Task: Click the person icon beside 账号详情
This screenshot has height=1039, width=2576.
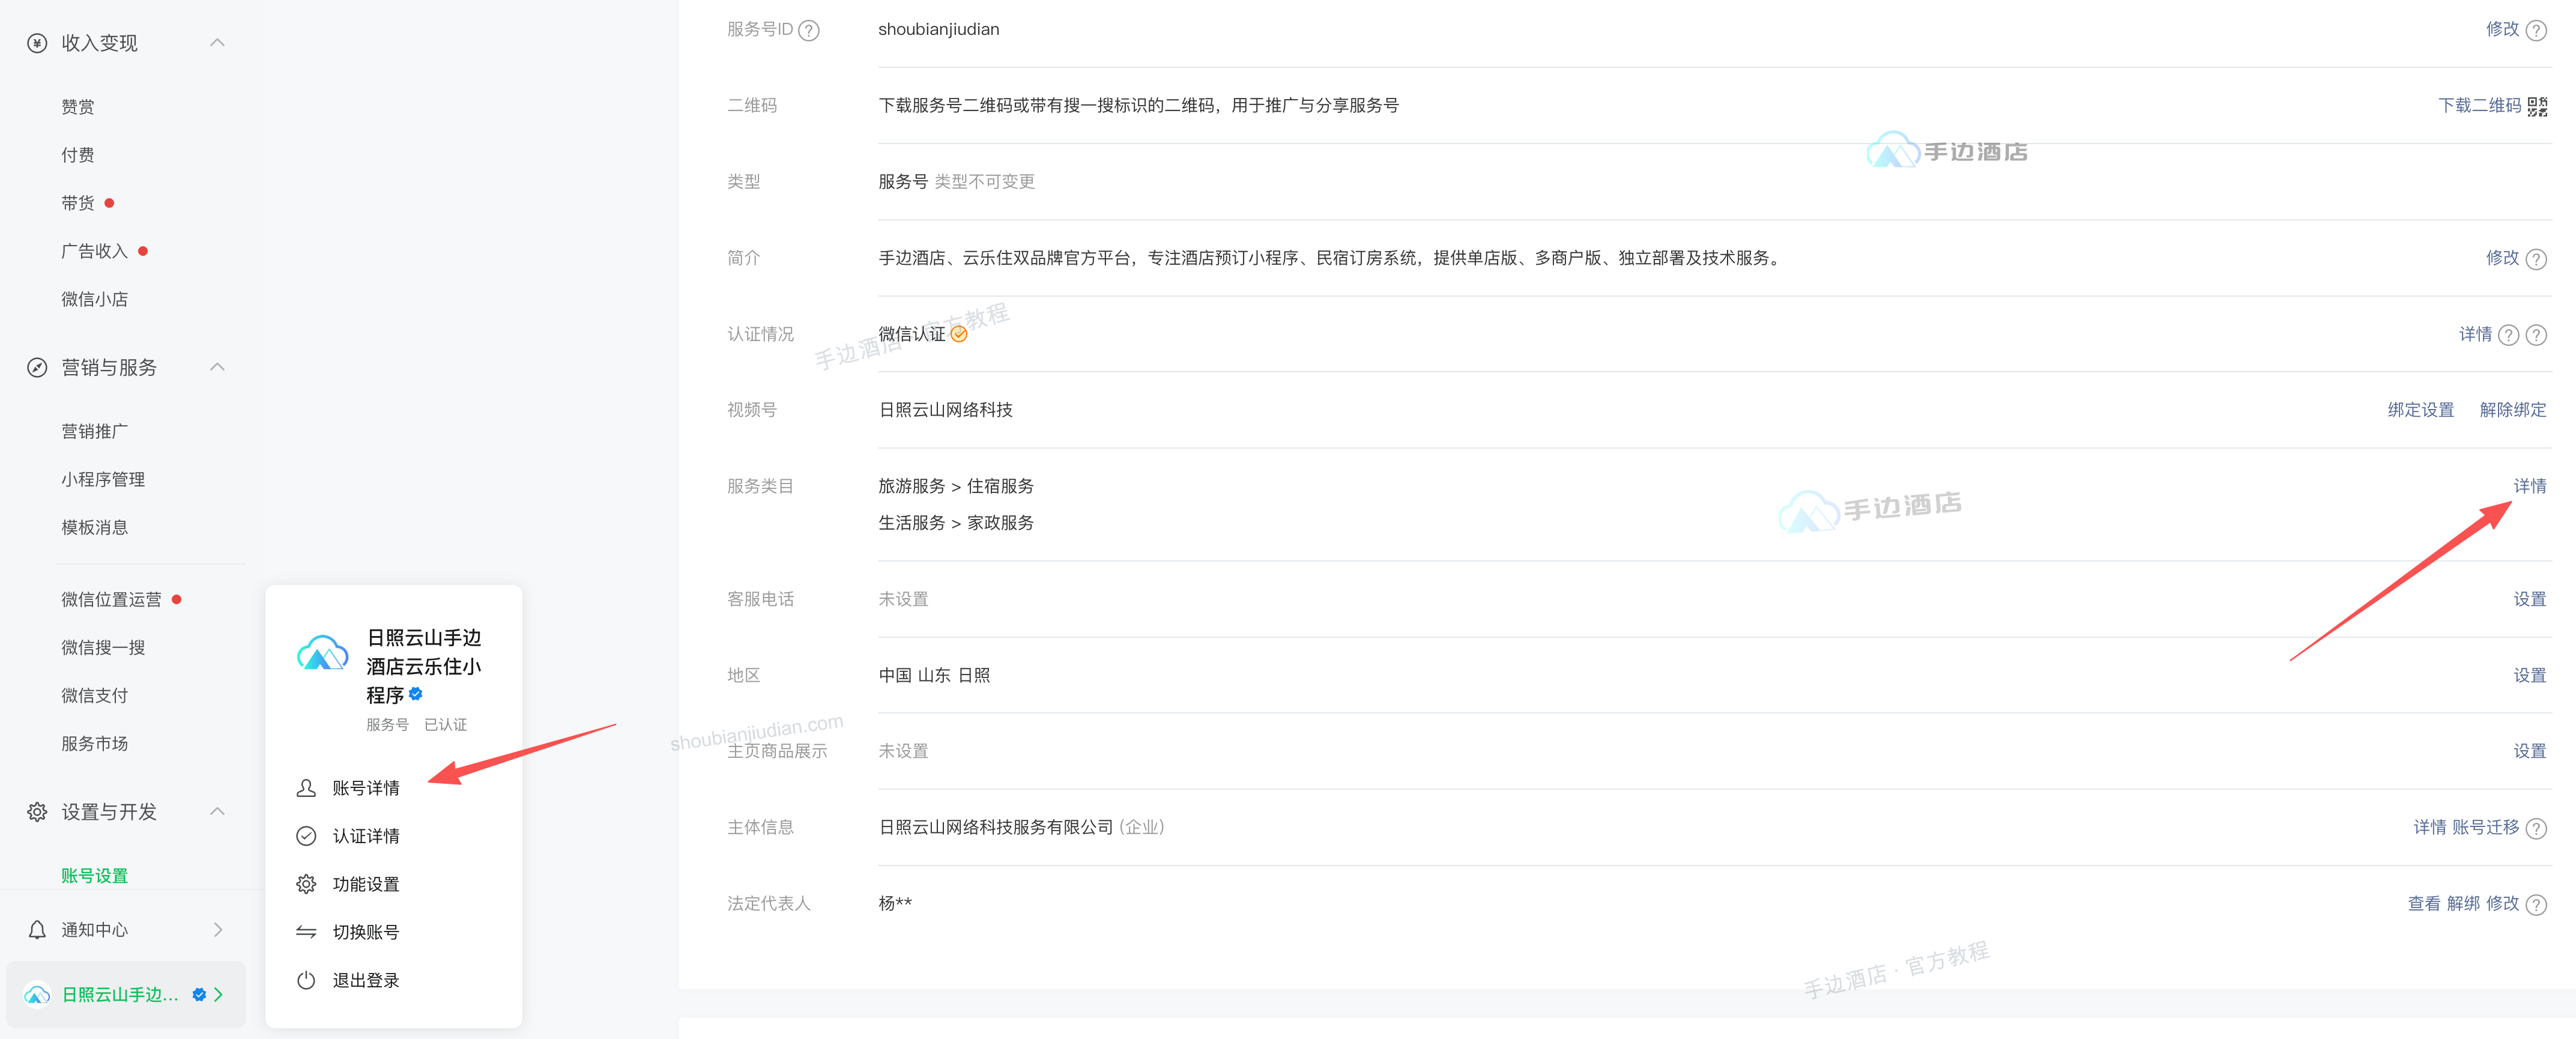Action: [x=306, y=788]
